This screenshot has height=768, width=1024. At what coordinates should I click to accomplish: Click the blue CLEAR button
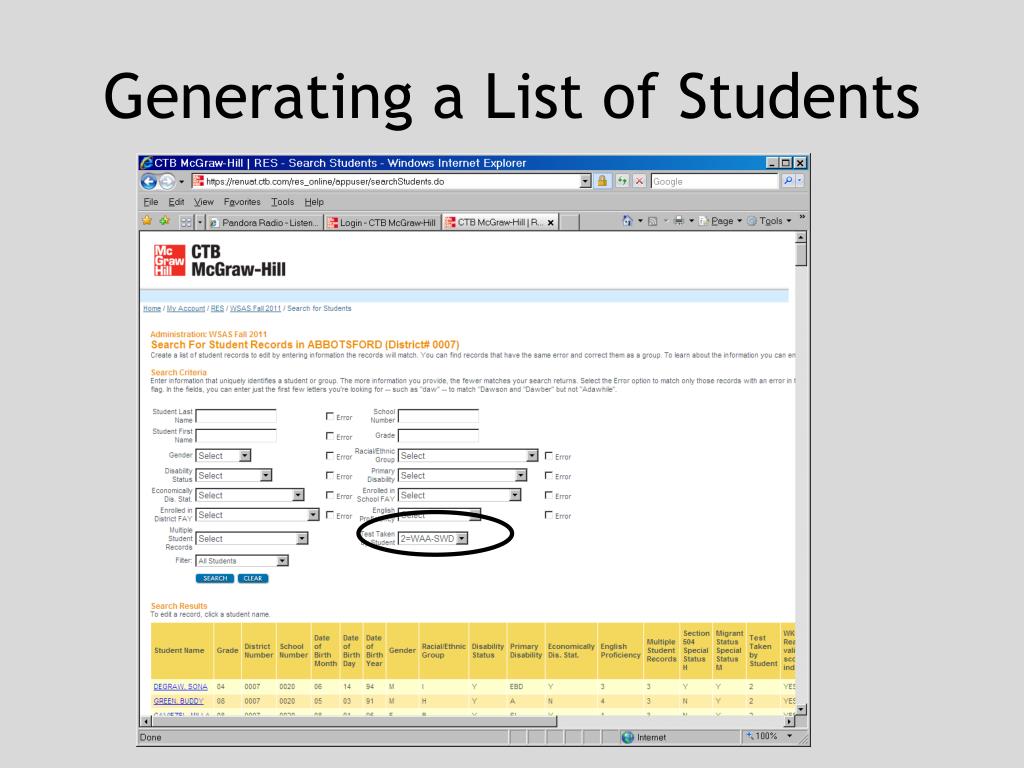(253, 579)
